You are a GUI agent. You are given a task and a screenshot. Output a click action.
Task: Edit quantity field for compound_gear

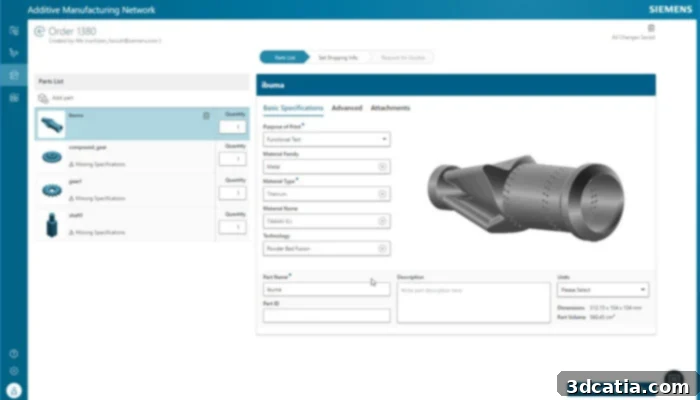pos(233,159)
